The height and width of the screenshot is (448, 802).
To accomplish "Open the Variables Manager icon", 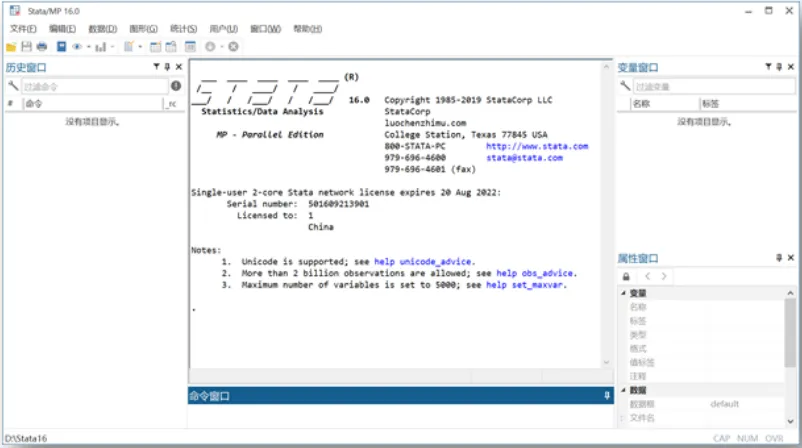I will click(x=190, y=47).
